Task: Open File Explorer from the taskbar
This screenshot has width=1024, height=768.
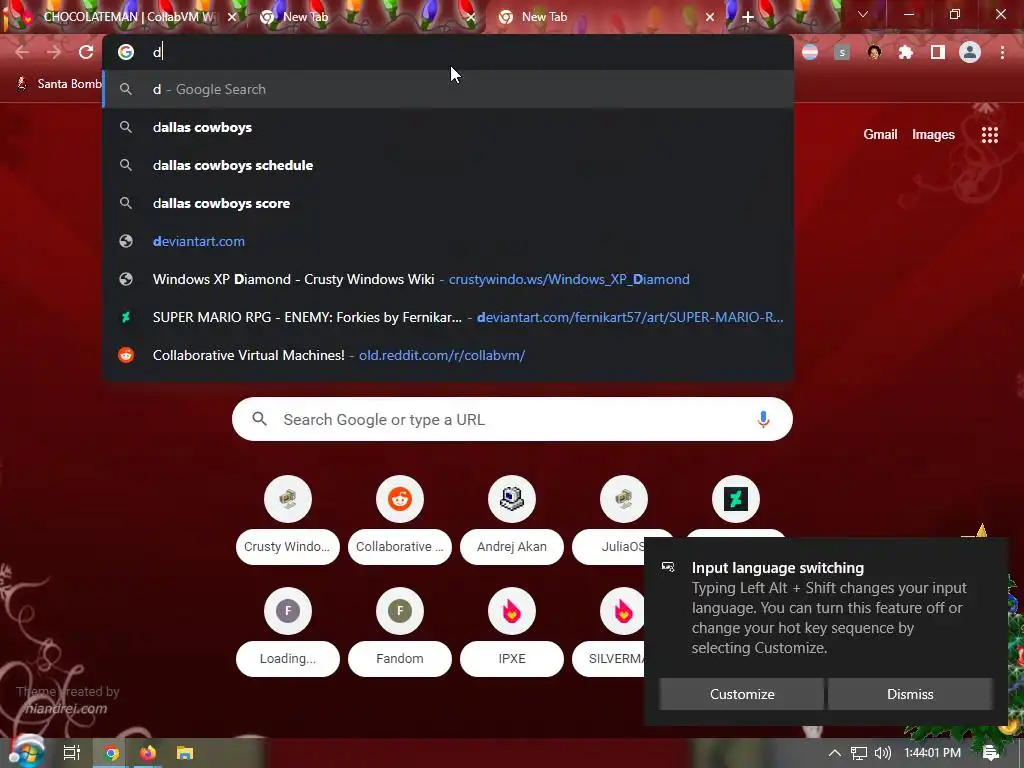Action: (x=185, y=753)
